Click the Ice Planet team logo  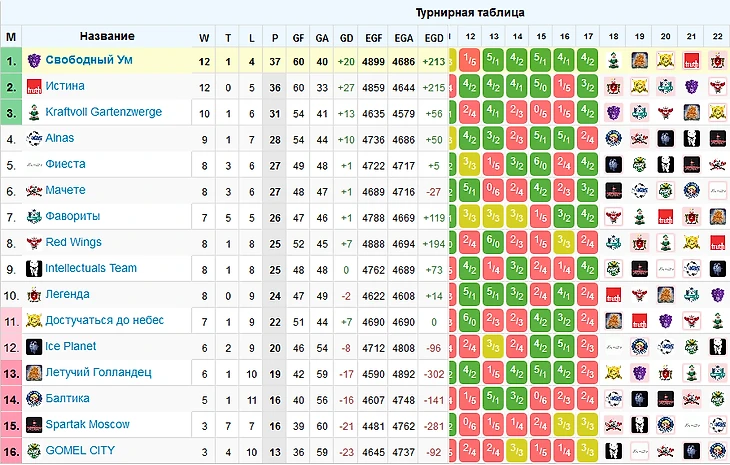pyautogui.click(x=33, y=346)
